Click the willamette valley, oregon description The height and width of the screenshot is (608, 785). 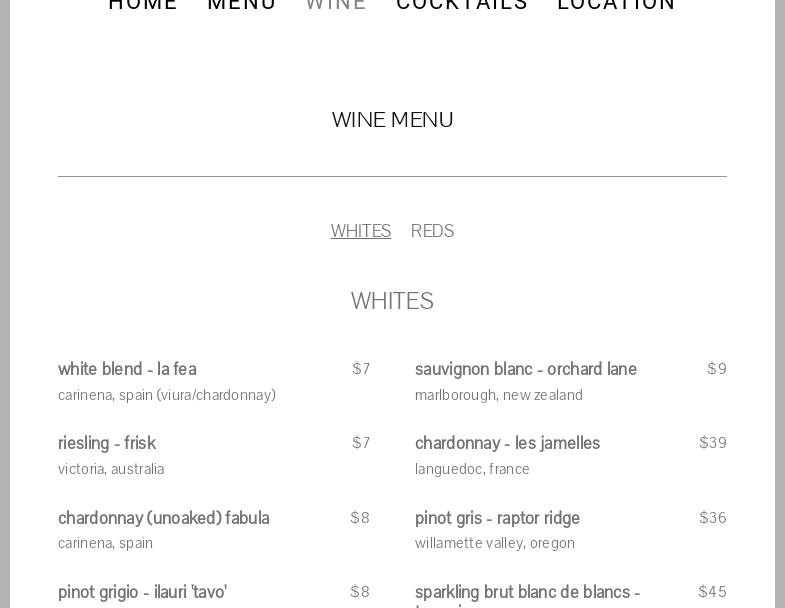[x=495, y=543]
